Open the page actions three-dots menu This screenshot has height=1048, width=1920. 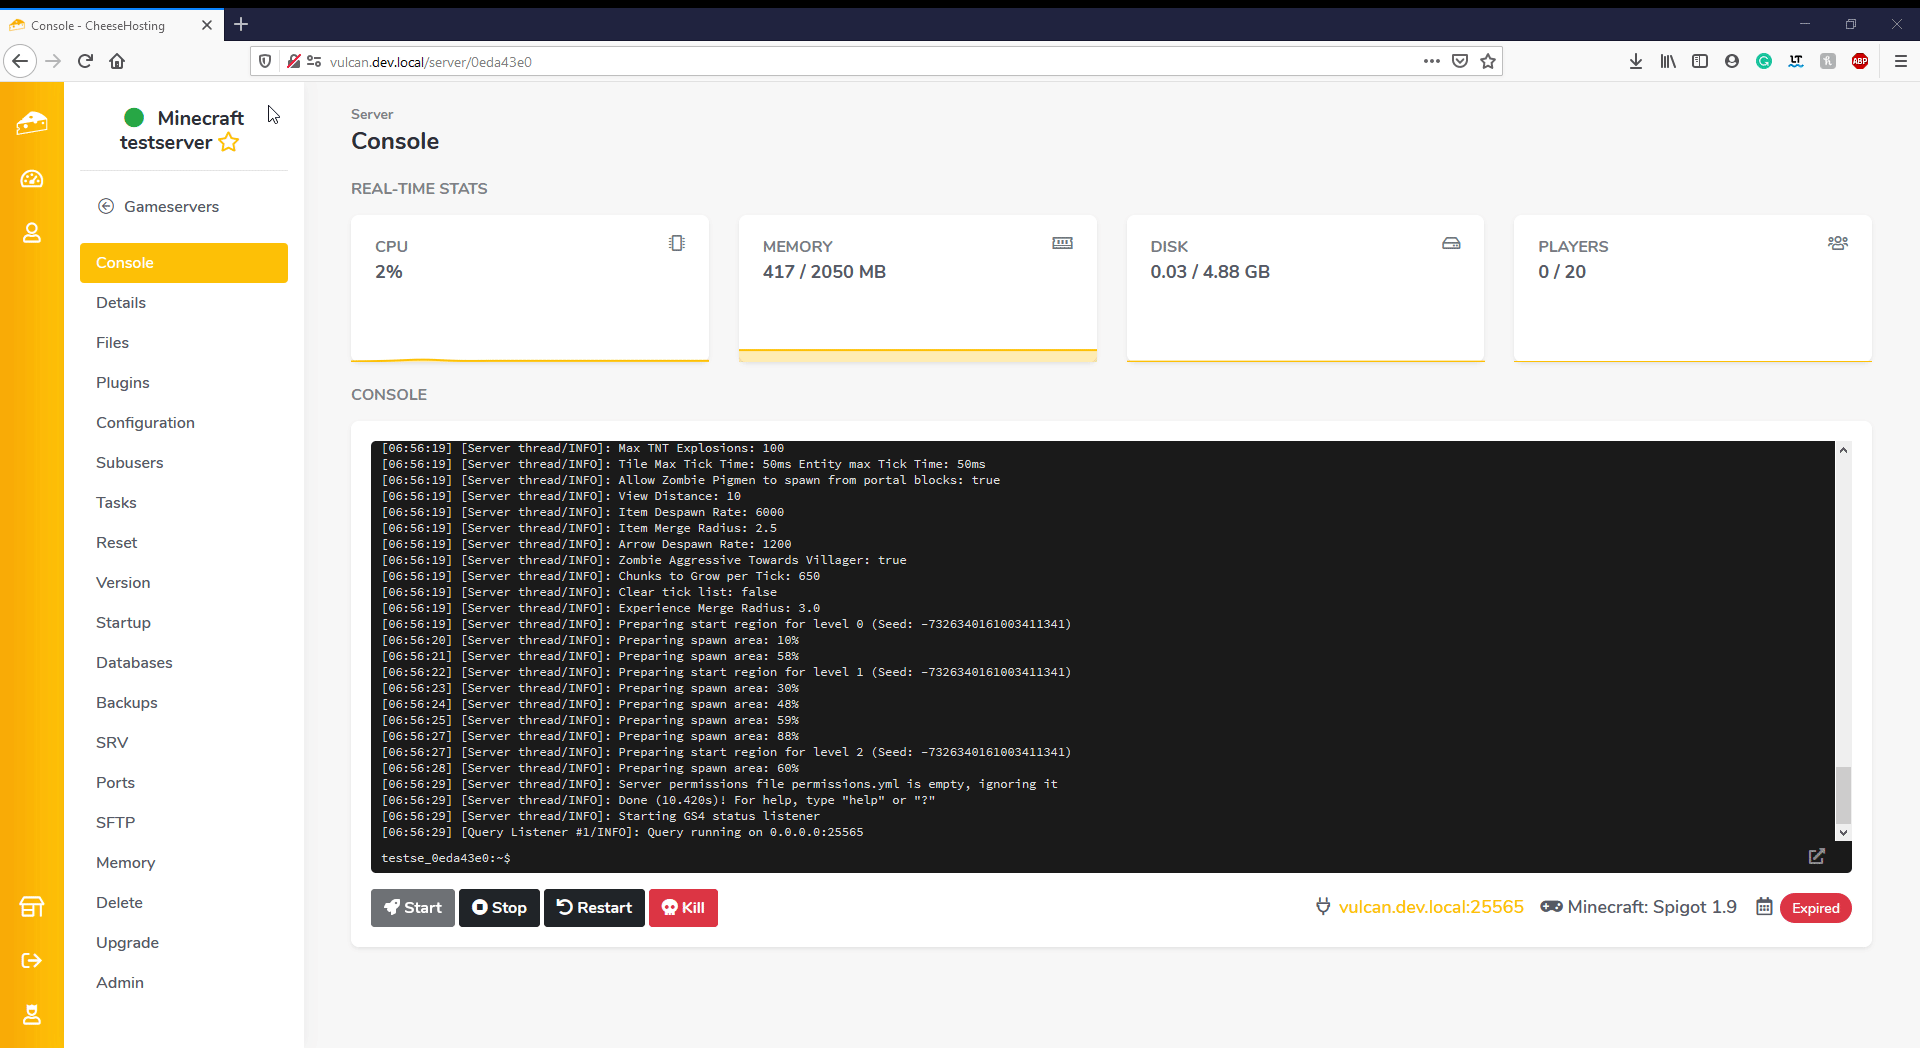[x=1432, y=61]
